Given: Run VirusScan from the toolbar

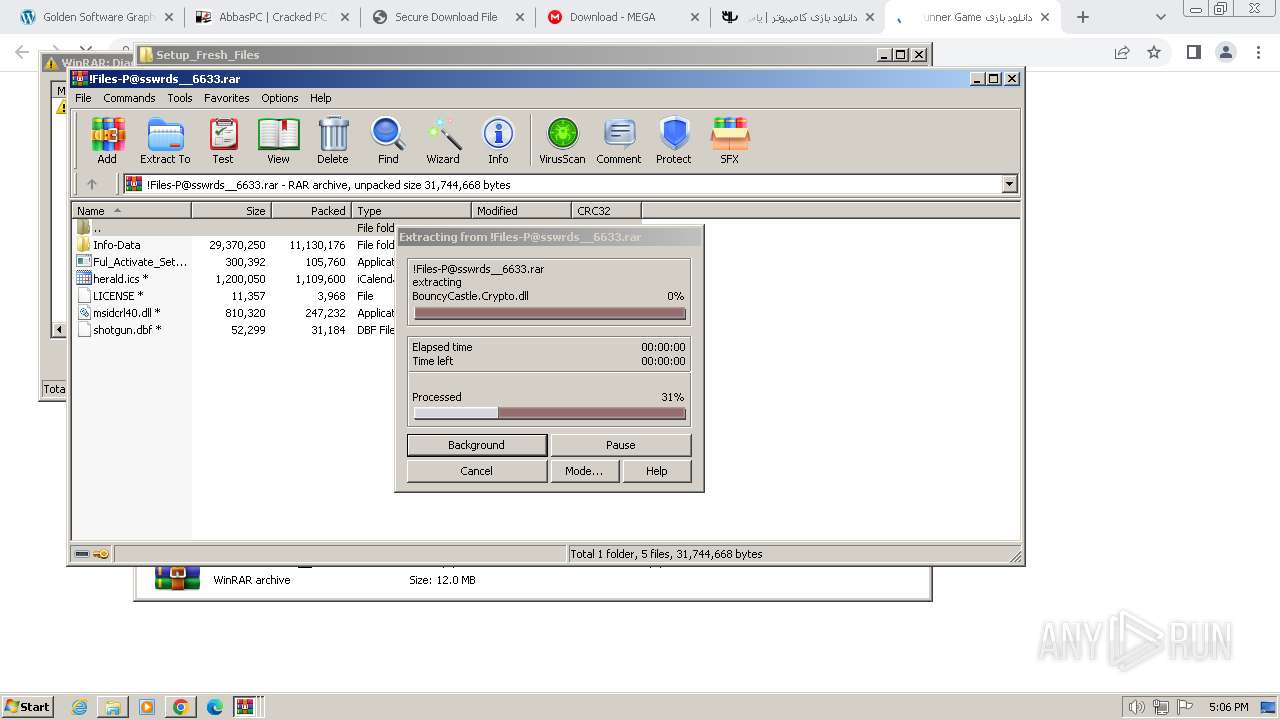Looking at the screenshot, I should tap(562, 141).
